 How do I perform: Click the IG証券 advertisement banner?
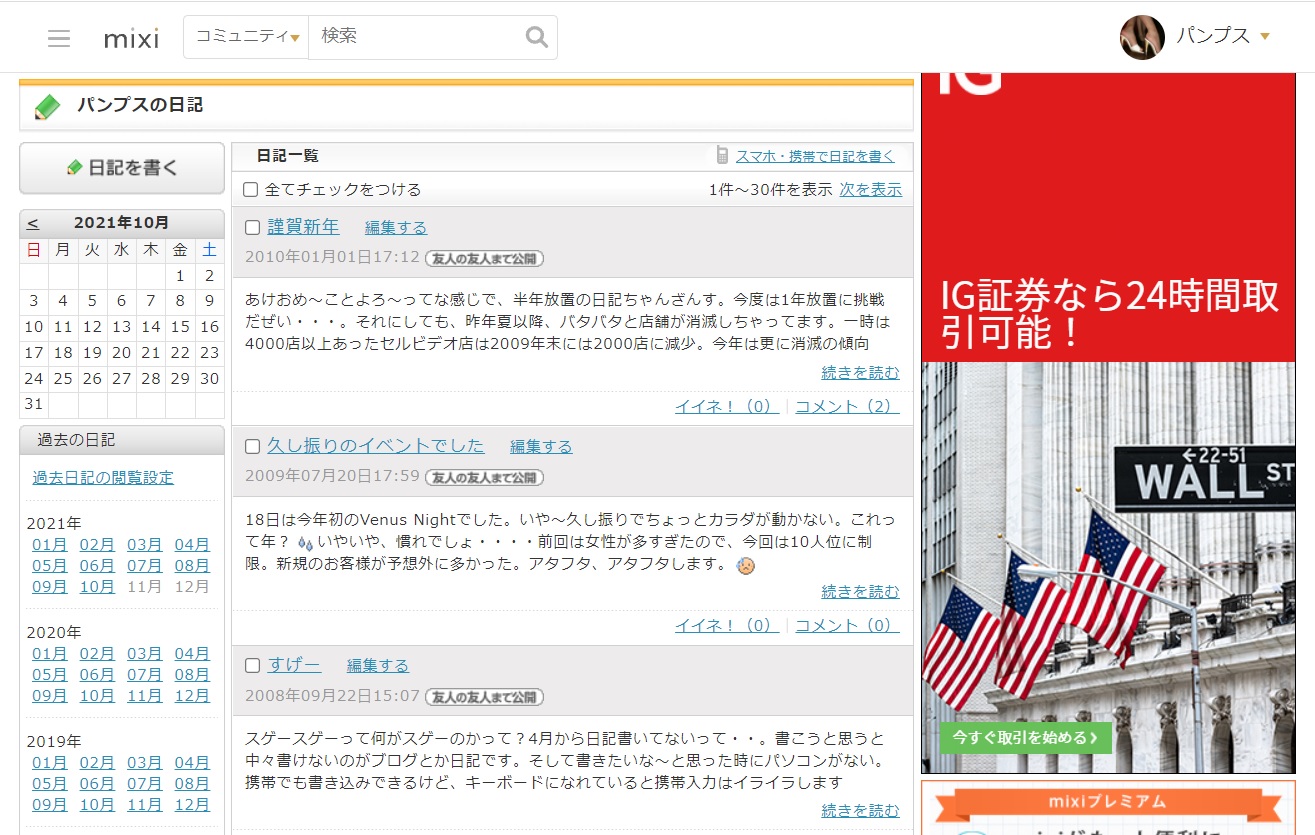pyautogui.click(x=1108, y=422)
